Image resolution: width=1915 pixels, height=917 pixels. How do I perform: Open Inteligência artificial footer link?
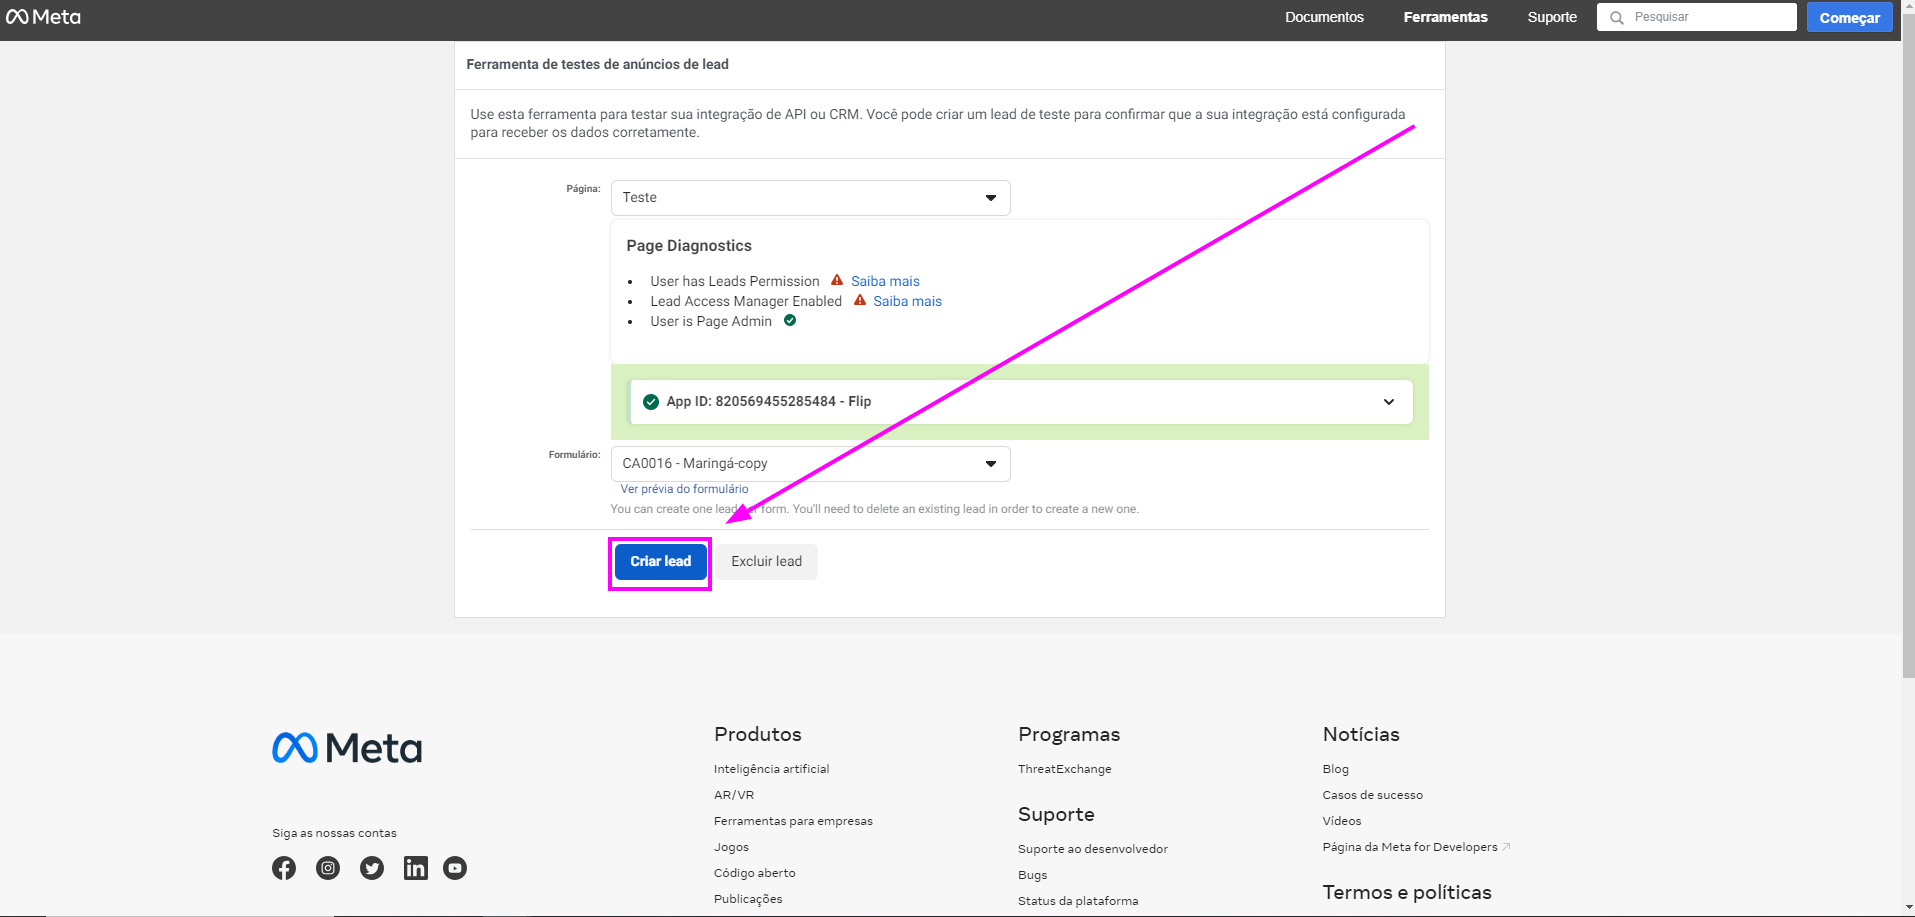point(771,769)
